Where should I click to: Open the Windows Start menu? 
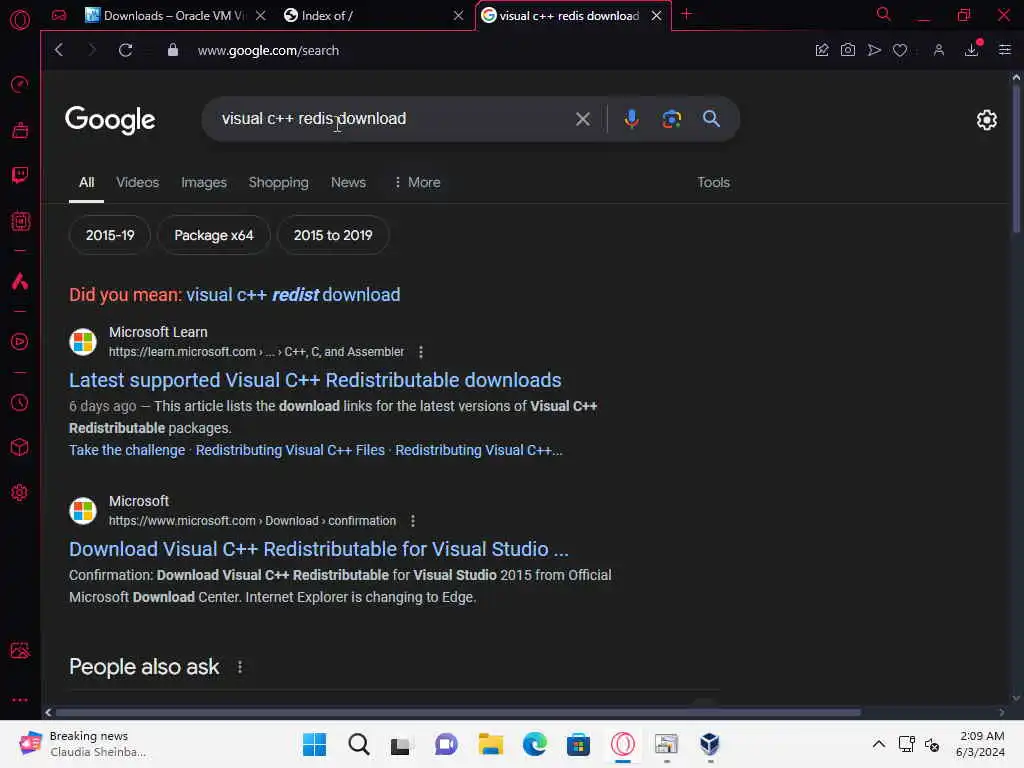pos(314,744)
